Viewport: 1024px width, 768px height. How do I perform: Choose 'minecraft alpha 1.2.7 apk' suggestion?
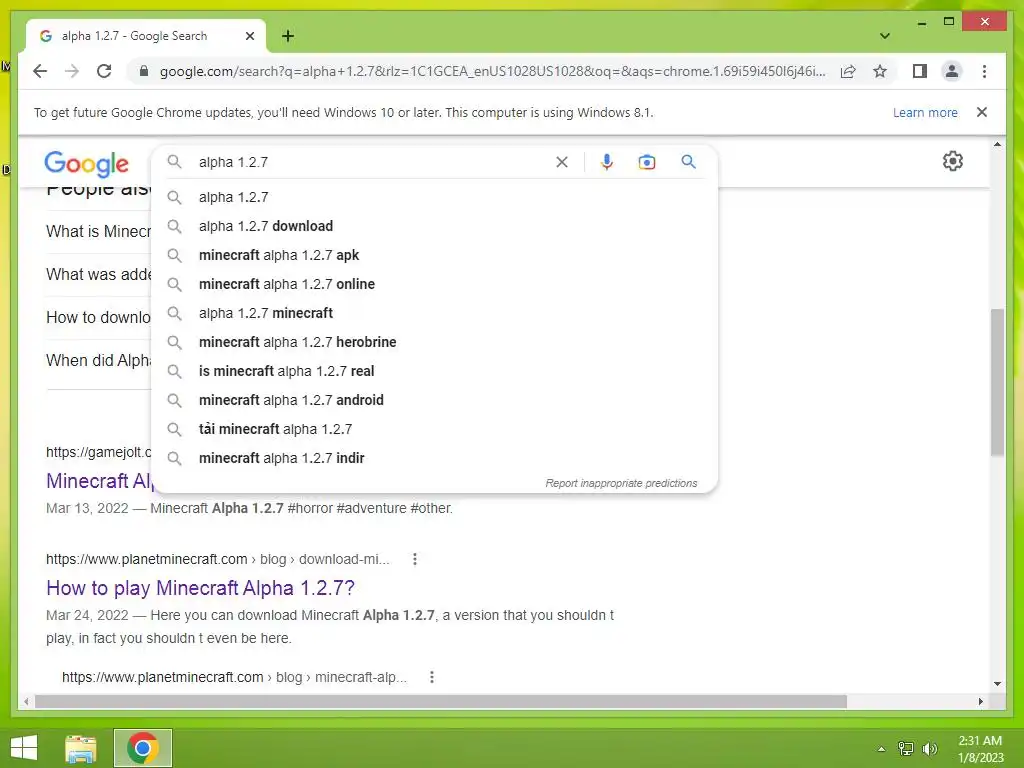pos(434,255)
